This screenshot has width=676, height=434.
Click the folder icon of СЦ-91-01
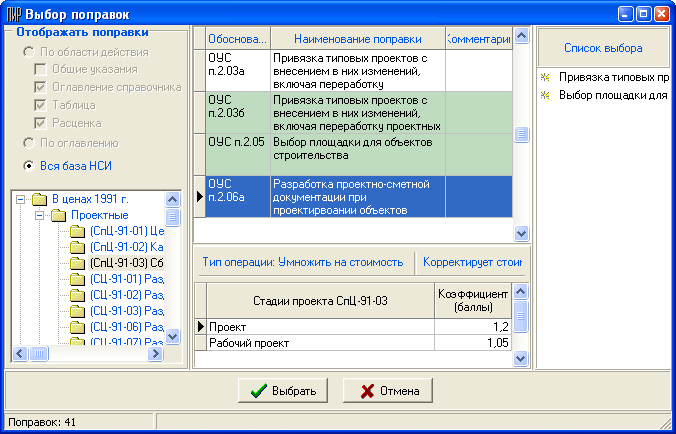coord(77,279)
